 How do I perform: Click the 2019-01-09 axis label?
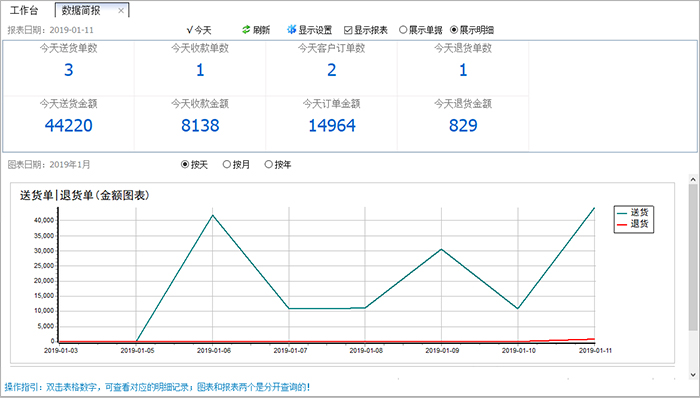[442, 351]
